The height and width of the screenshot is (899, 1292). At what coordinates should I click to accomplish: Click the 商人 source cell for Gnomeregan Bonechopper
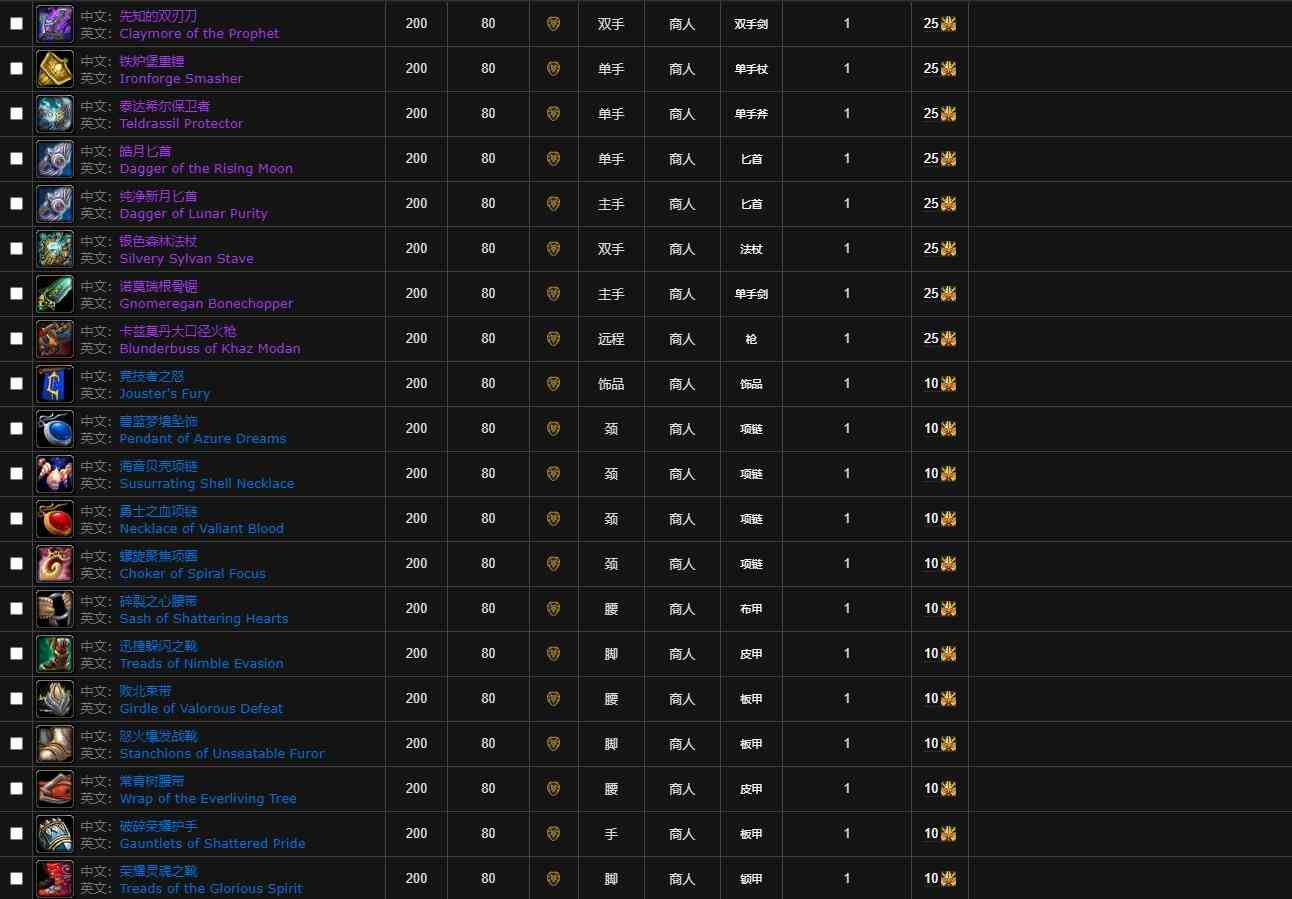(x=682, y=294)
